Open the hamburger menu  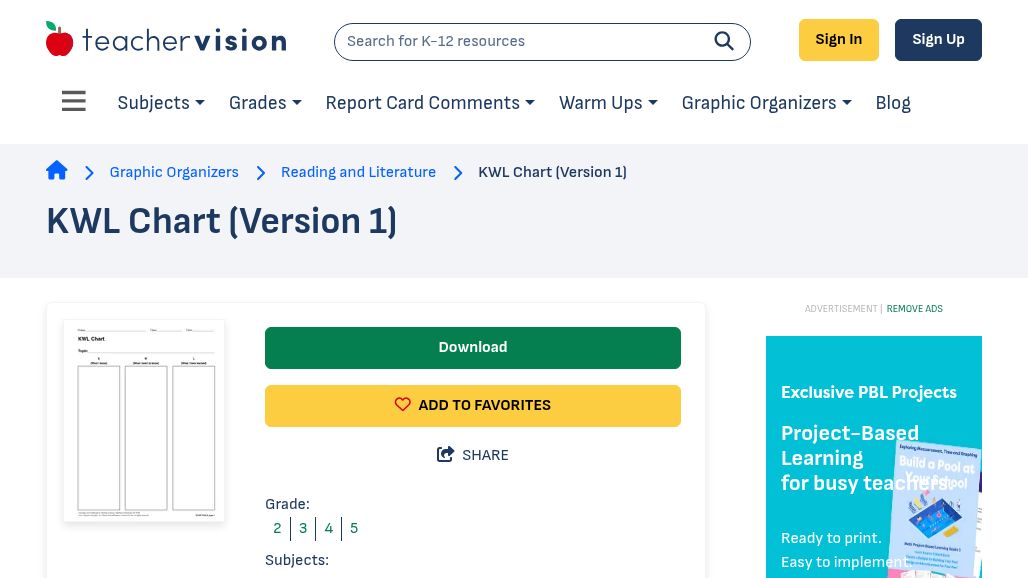[x=74, y=102]
